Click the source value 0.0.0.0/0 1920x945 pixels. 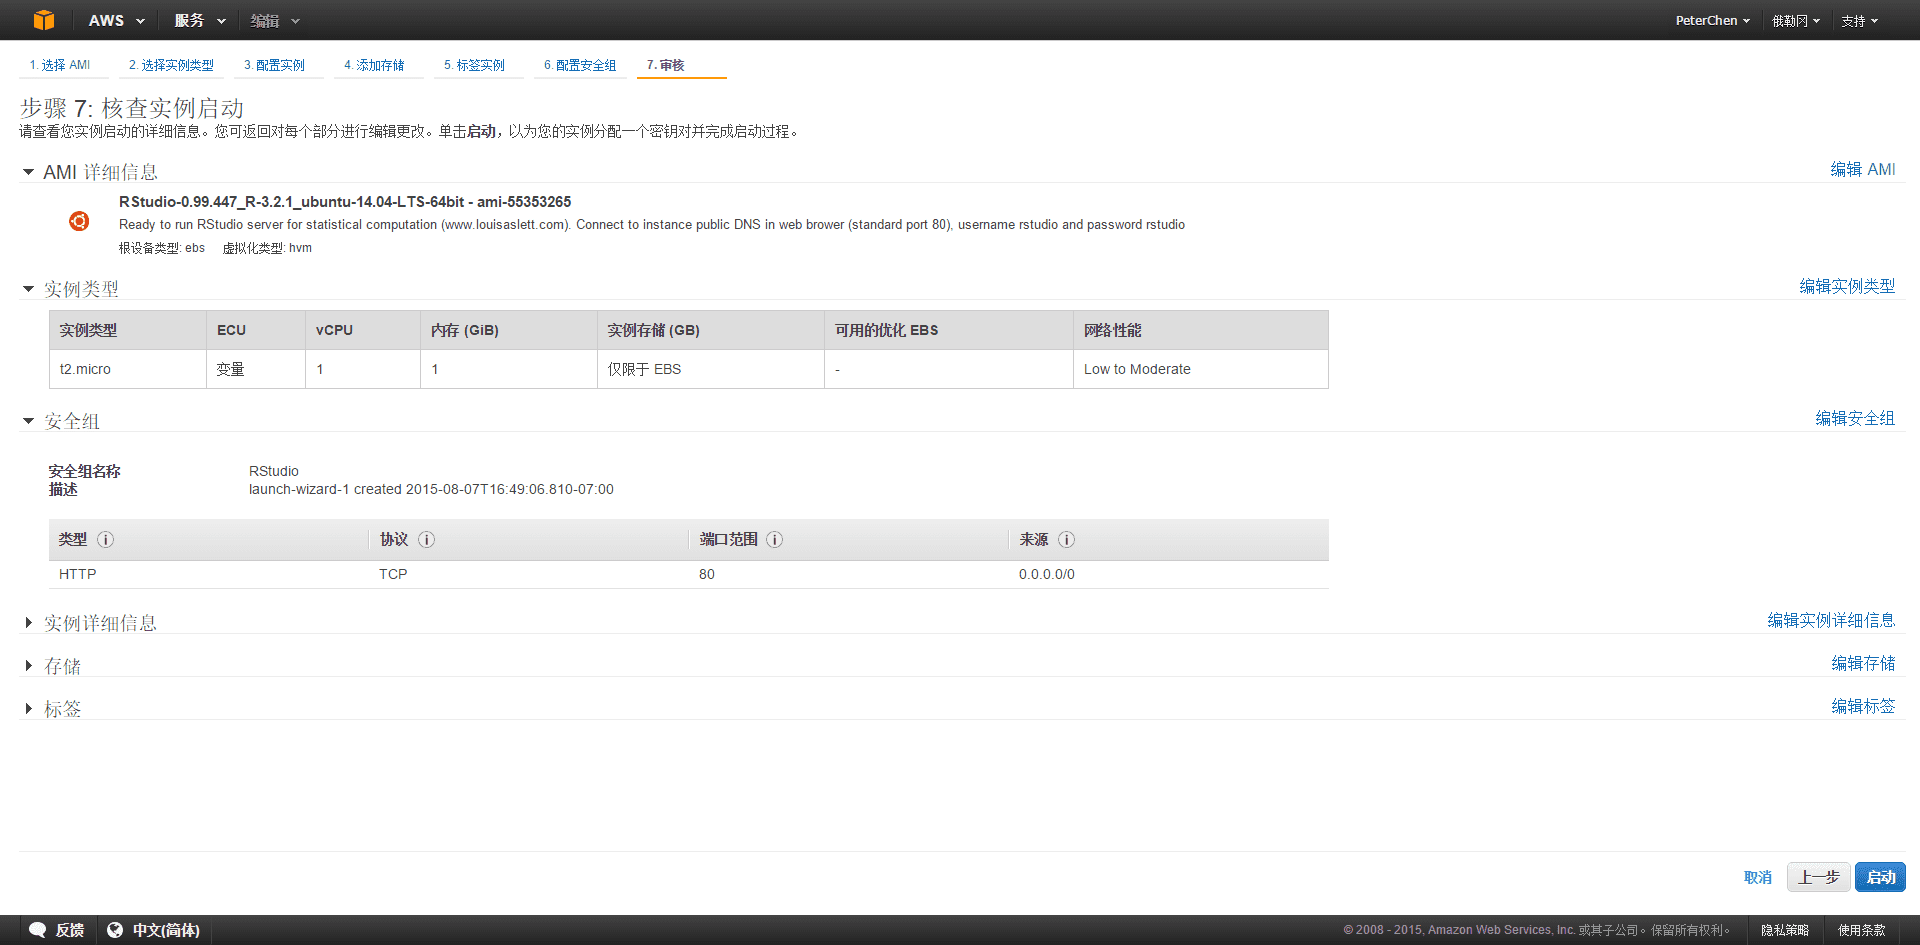point(1047,574)
